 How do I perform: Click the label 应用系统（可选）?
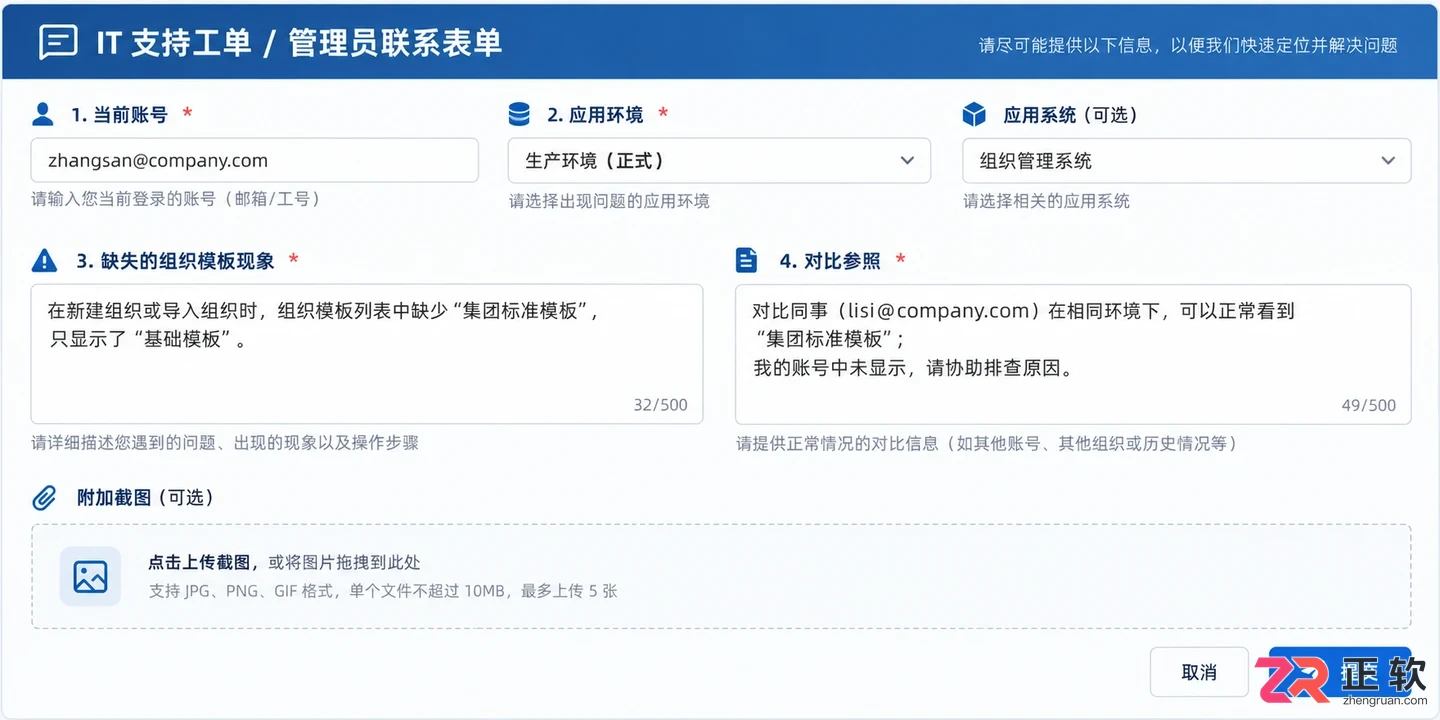1070,115
